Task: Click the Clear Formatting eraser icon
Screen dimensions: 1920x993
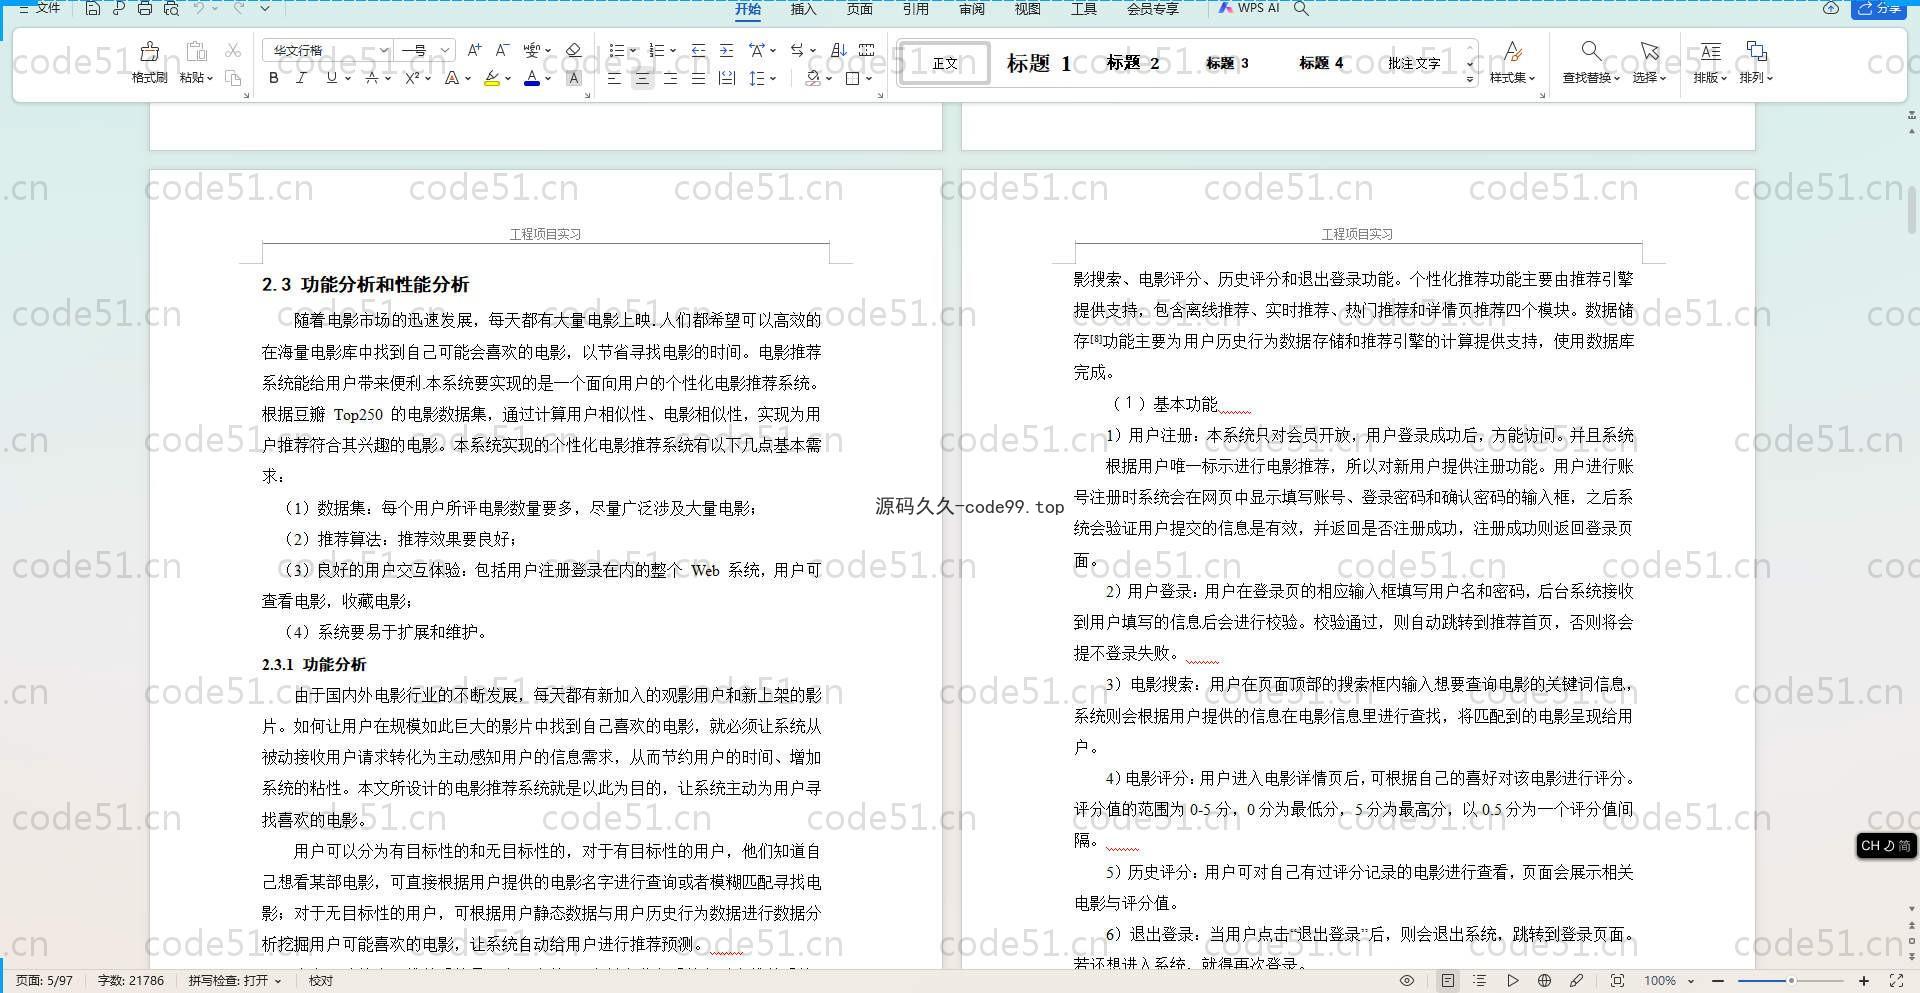Action: [573, 50]
